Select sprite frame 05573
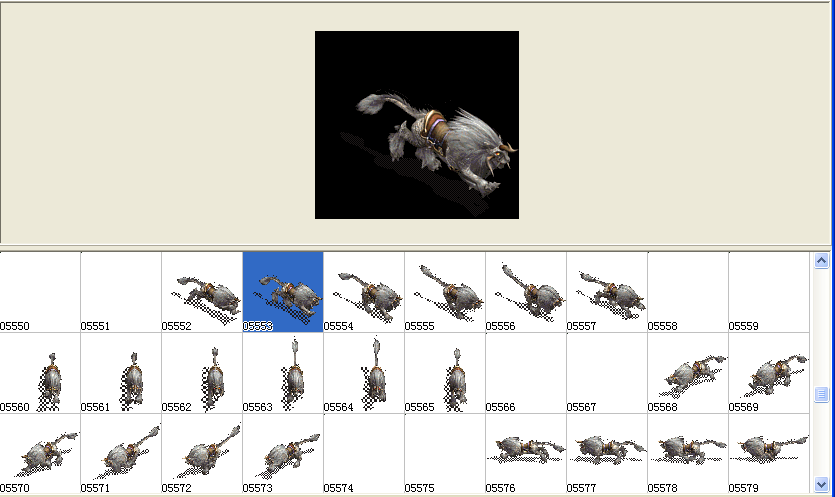Image resolution: width=835 pixels, height=497 pixels. click(x=283, y=453)
